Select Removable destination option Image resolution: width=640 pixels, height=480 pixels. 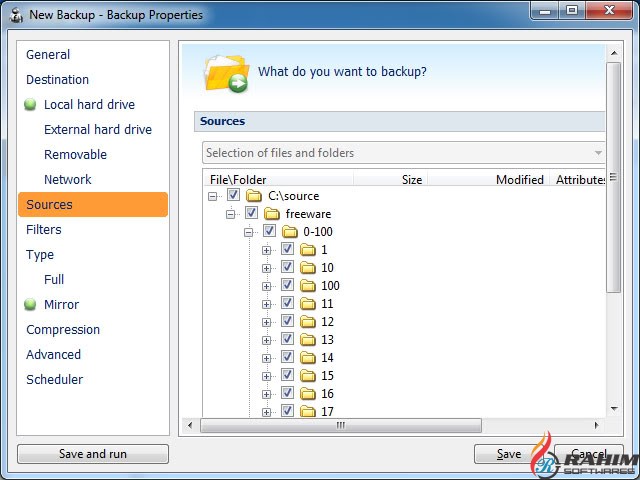[x=76, y=155]
